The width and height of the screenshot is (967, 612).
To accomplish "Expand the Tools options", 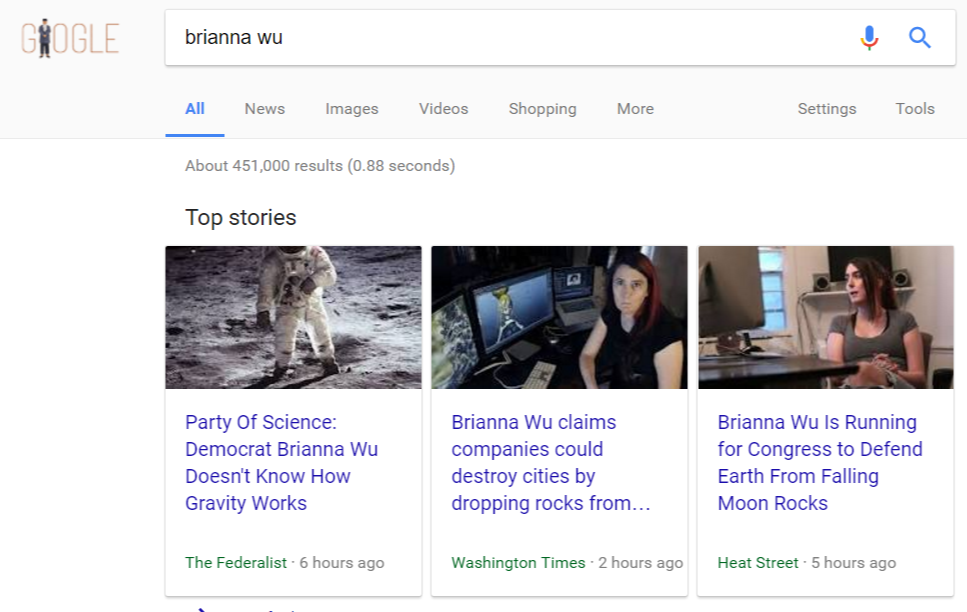I will (x=915, y=109).
